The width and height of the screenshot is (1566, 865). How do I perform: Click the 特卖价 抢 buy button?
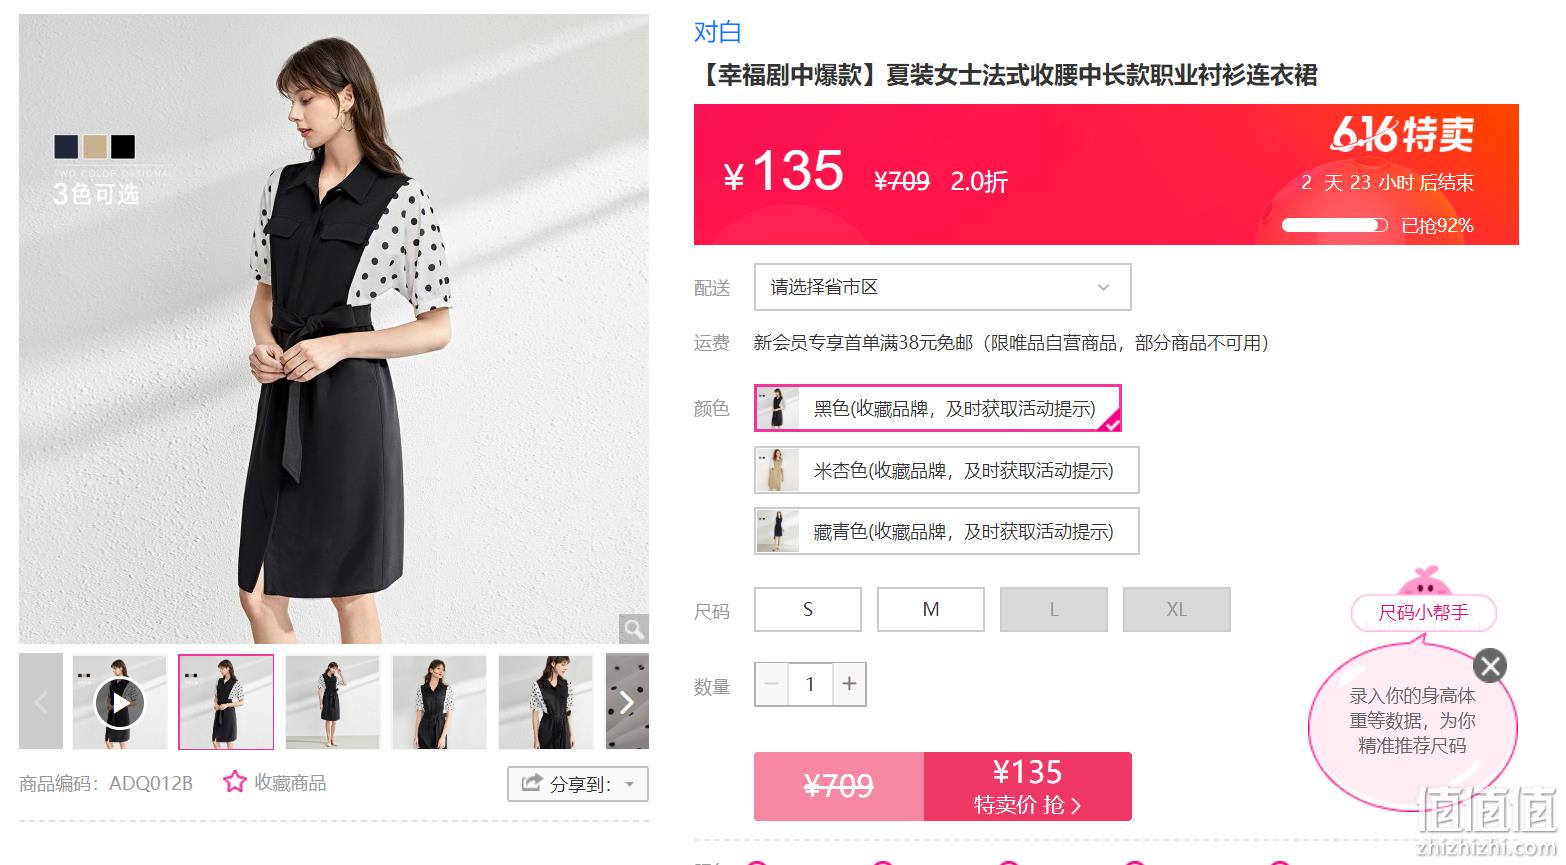(x=1028, y=786)
